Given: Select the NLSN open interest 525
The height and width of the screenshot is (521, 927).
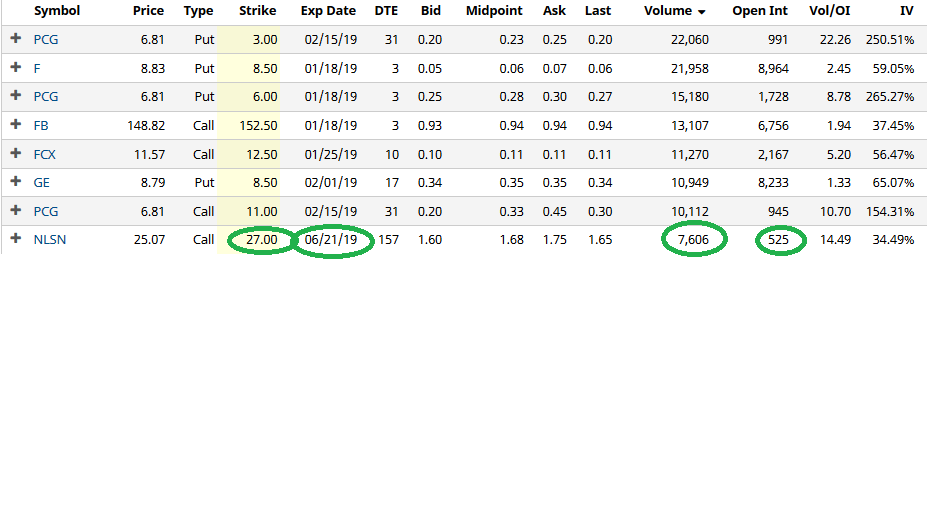Looking at the screenshot, I should click(x=779, y=240).
